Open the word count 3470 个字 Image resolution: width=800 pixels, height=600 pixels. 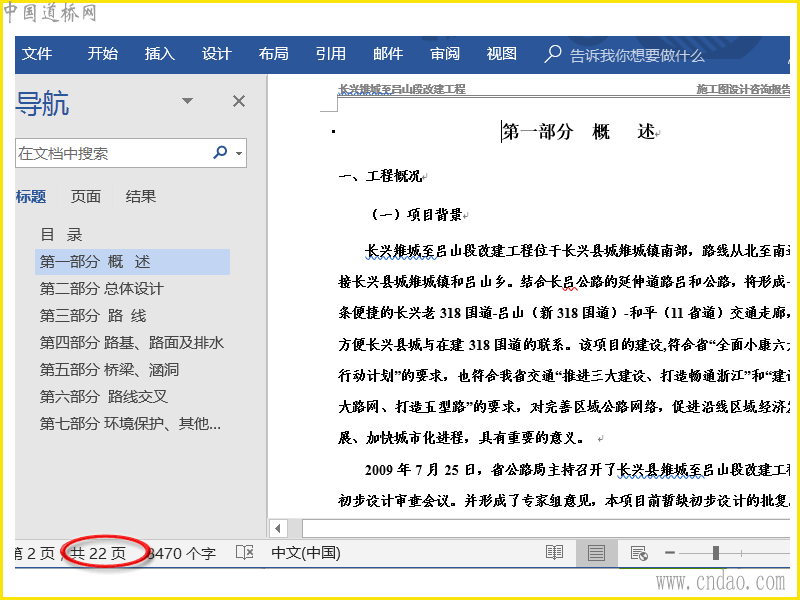pos(182,554)
